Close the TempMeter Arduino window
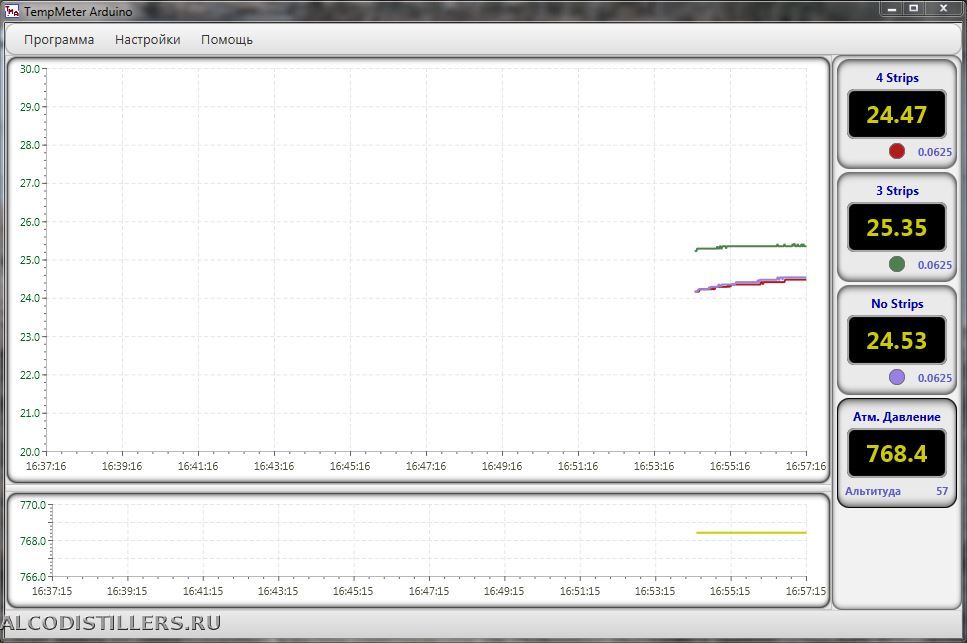Screen dimensions: 967x643 coord(944,9)
